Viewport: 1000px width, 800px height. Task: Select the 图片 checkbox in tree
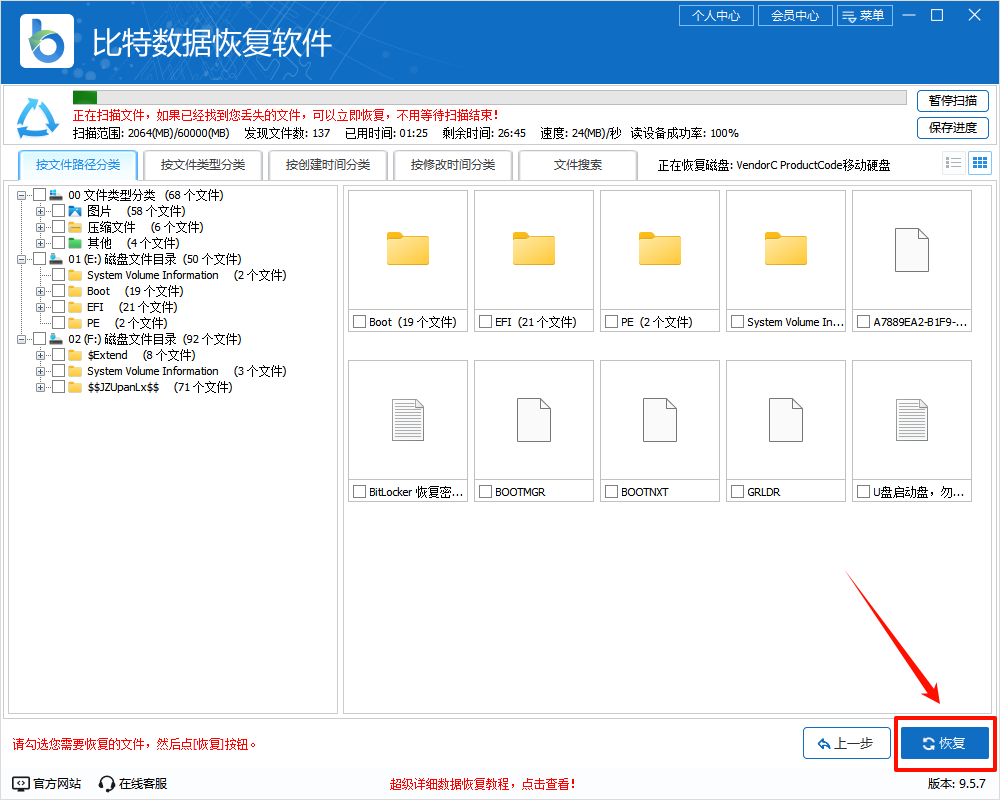pos(58,211)
